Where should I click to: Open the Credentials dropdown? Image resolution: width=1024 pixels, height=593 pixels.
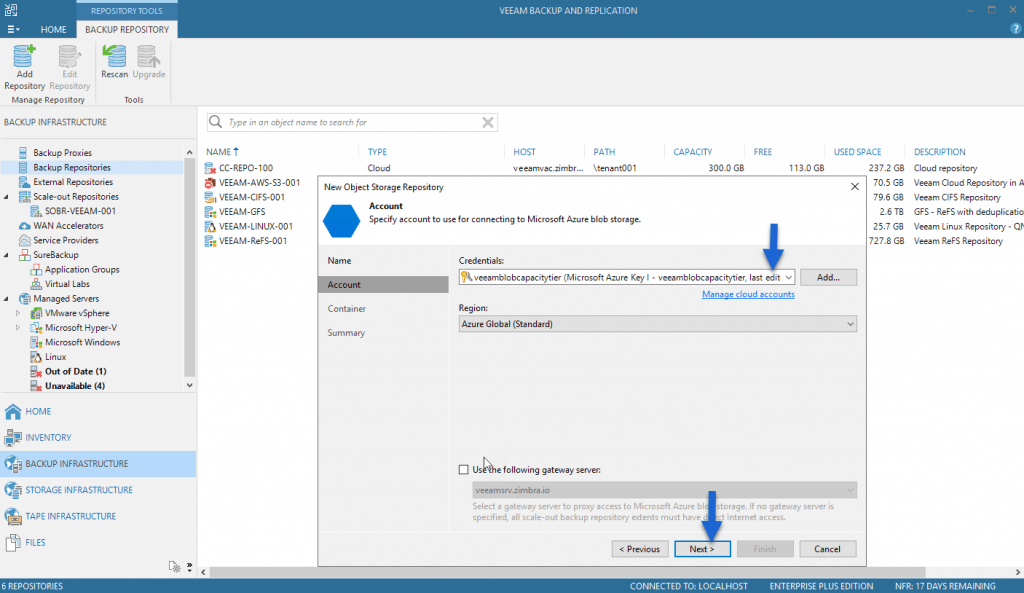click(x=788, y=277)
